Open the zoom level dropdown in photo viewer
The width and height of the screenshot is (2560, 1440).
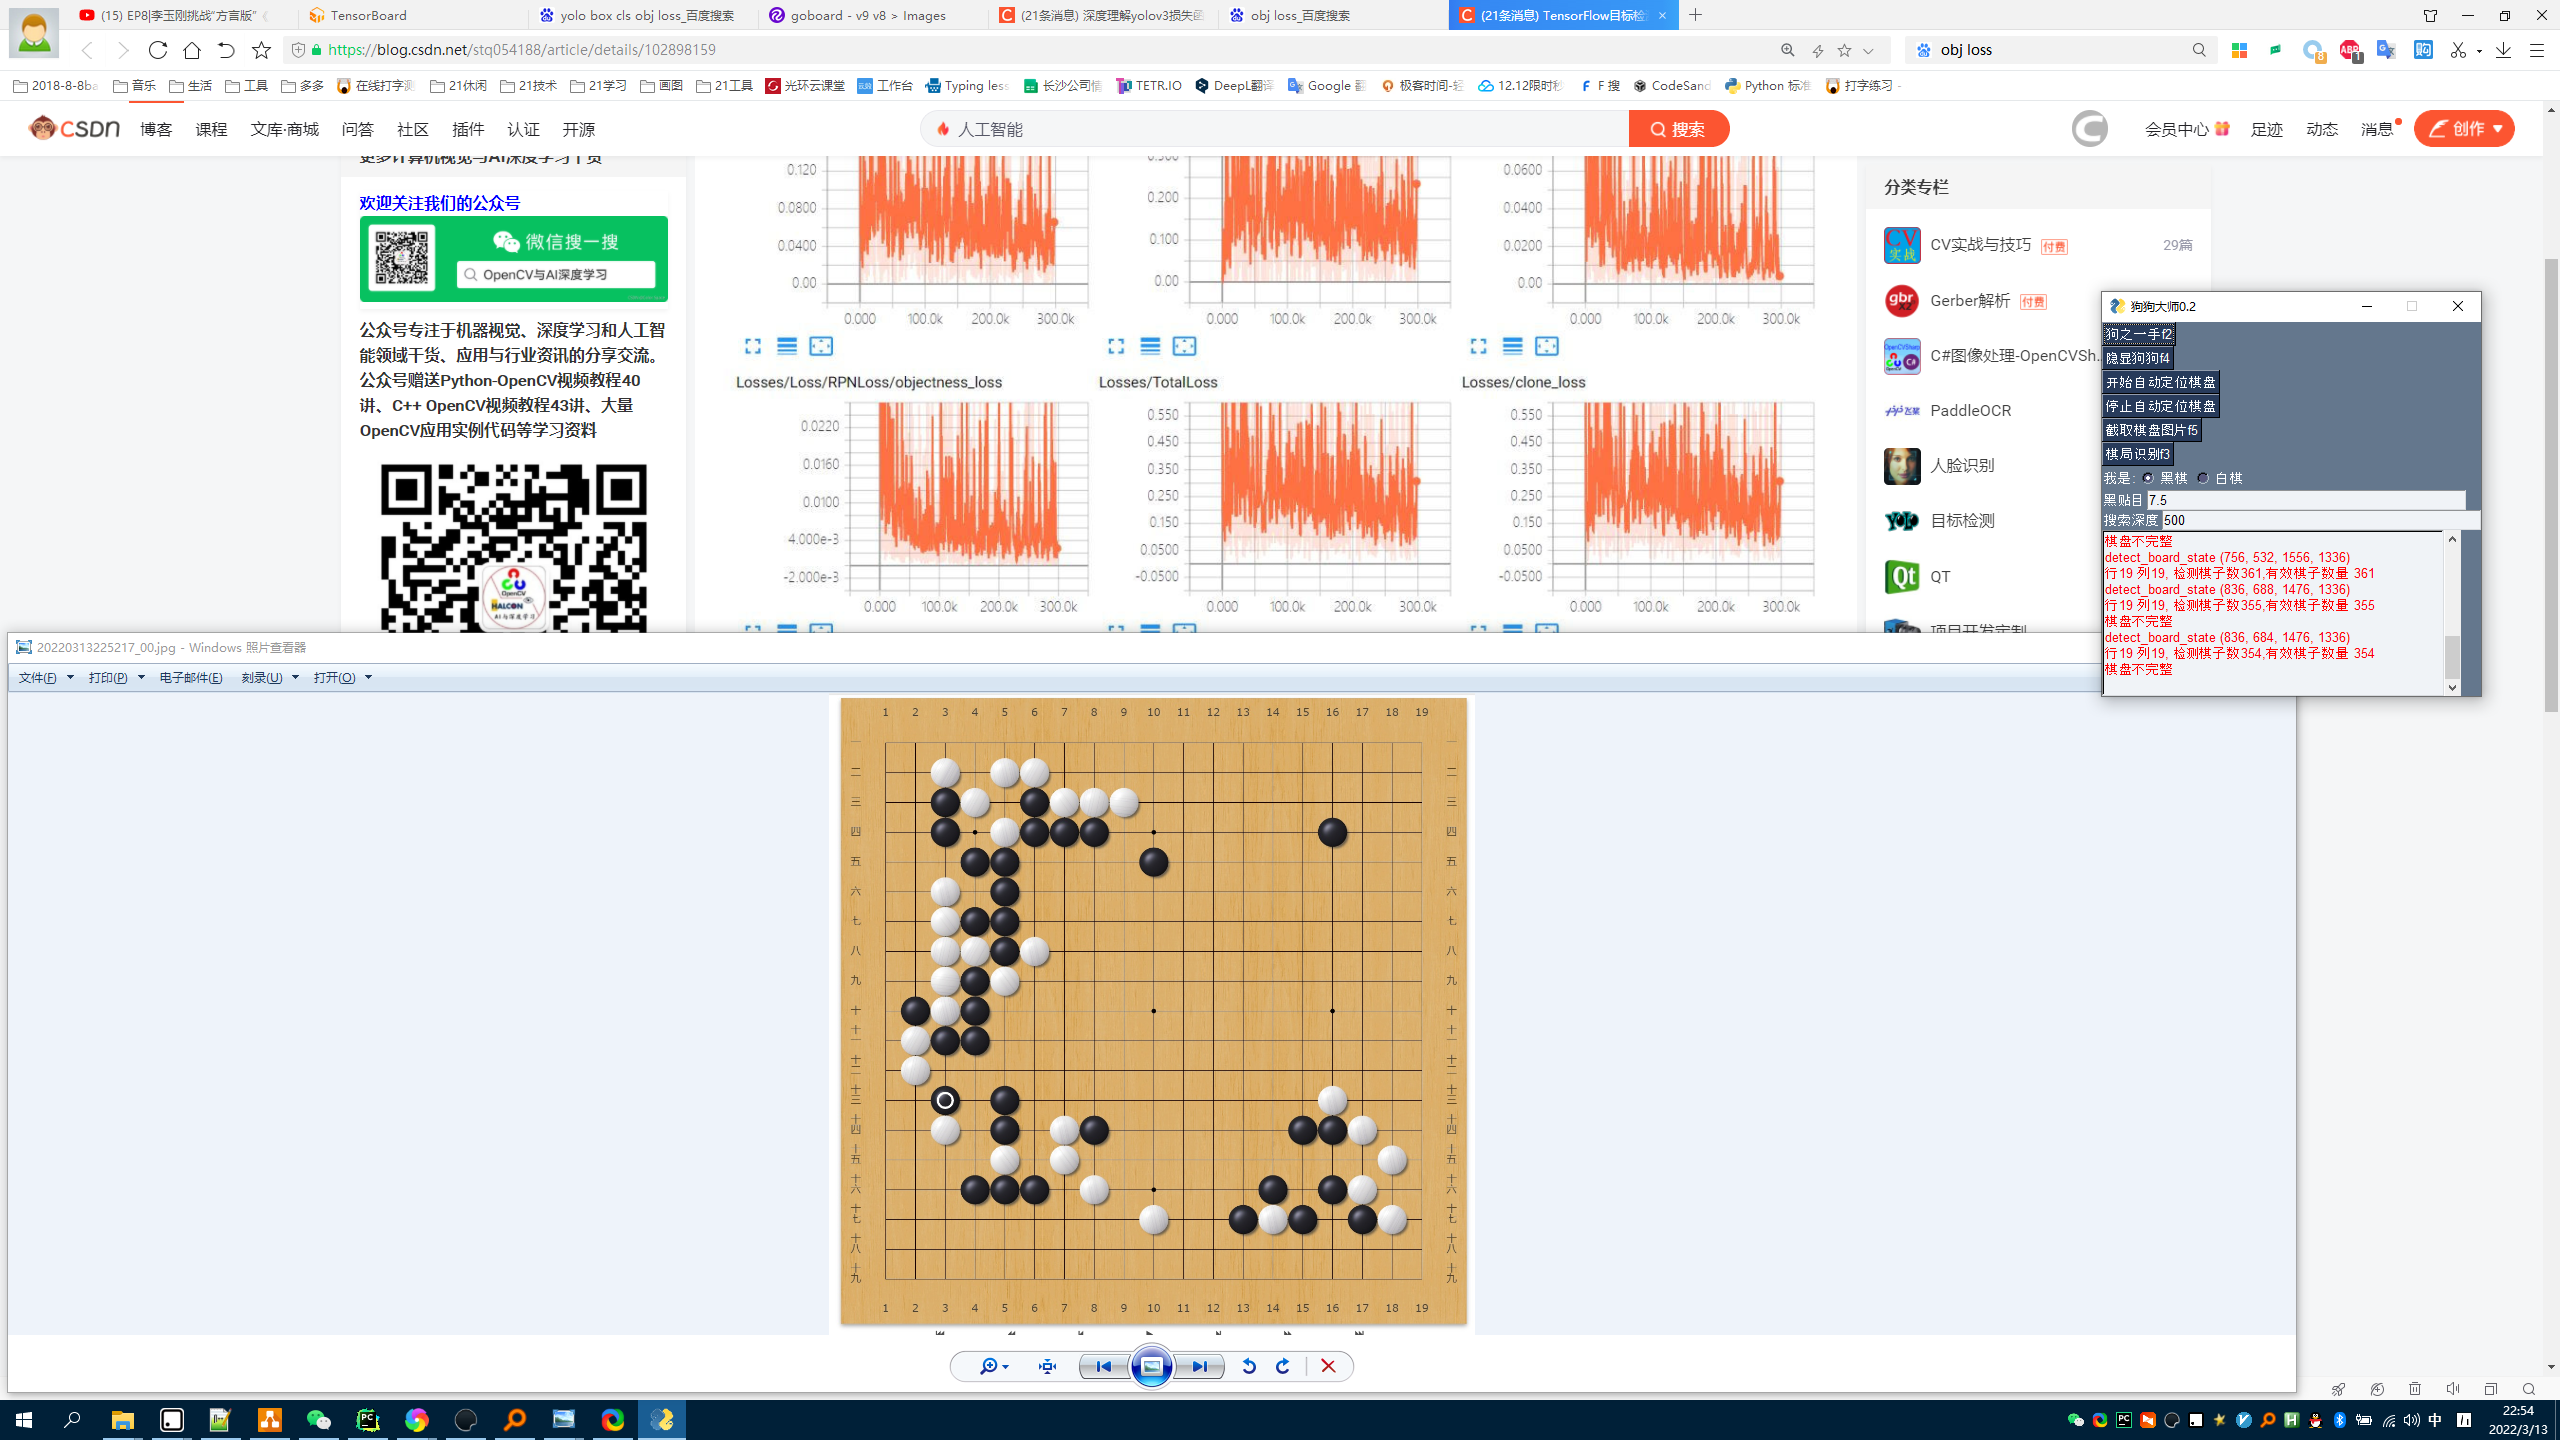[1001, 1367]
